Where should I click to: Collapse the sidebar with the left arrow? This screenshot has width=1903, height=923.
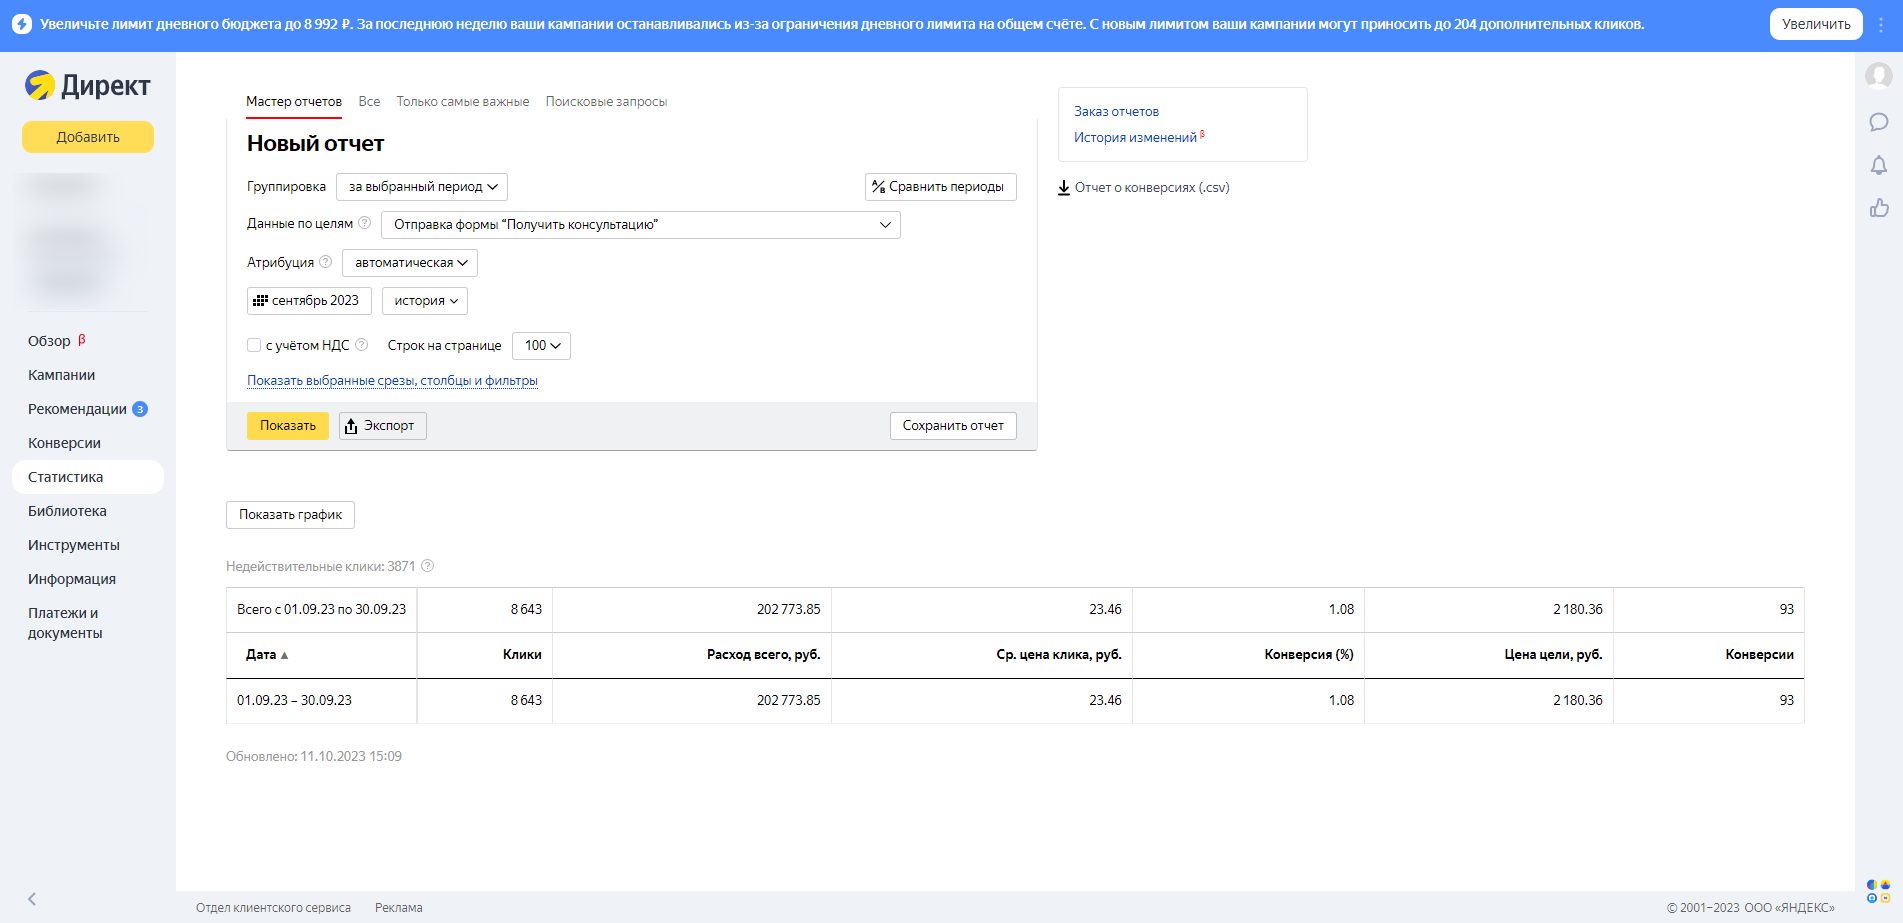click(32, 898)
